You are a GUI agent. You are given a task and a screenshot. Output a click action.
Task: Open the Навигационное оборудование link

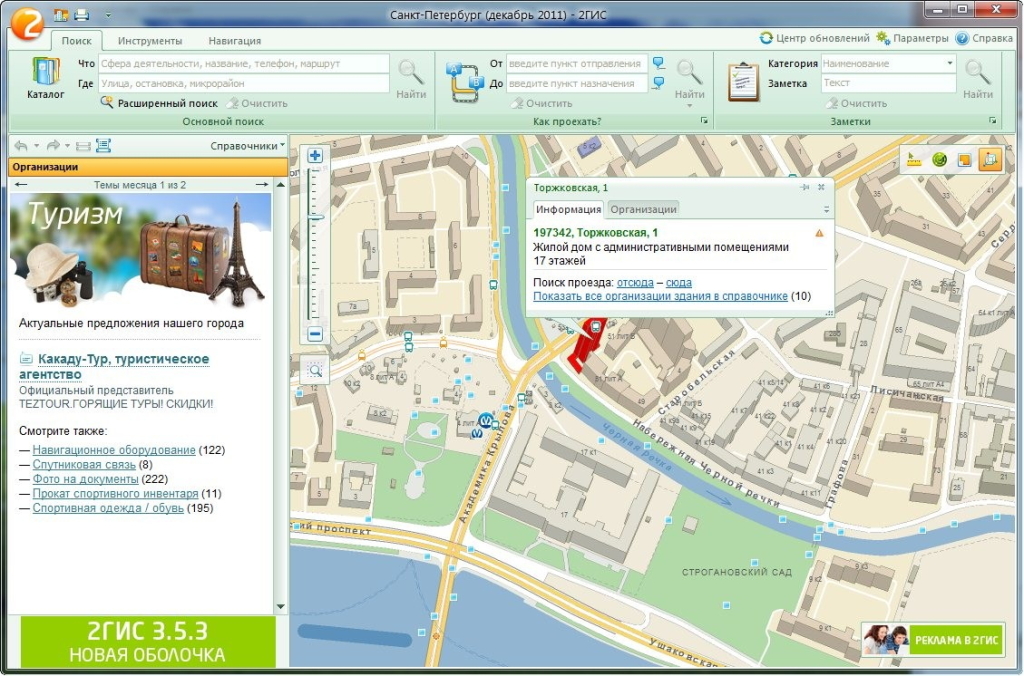114,450
